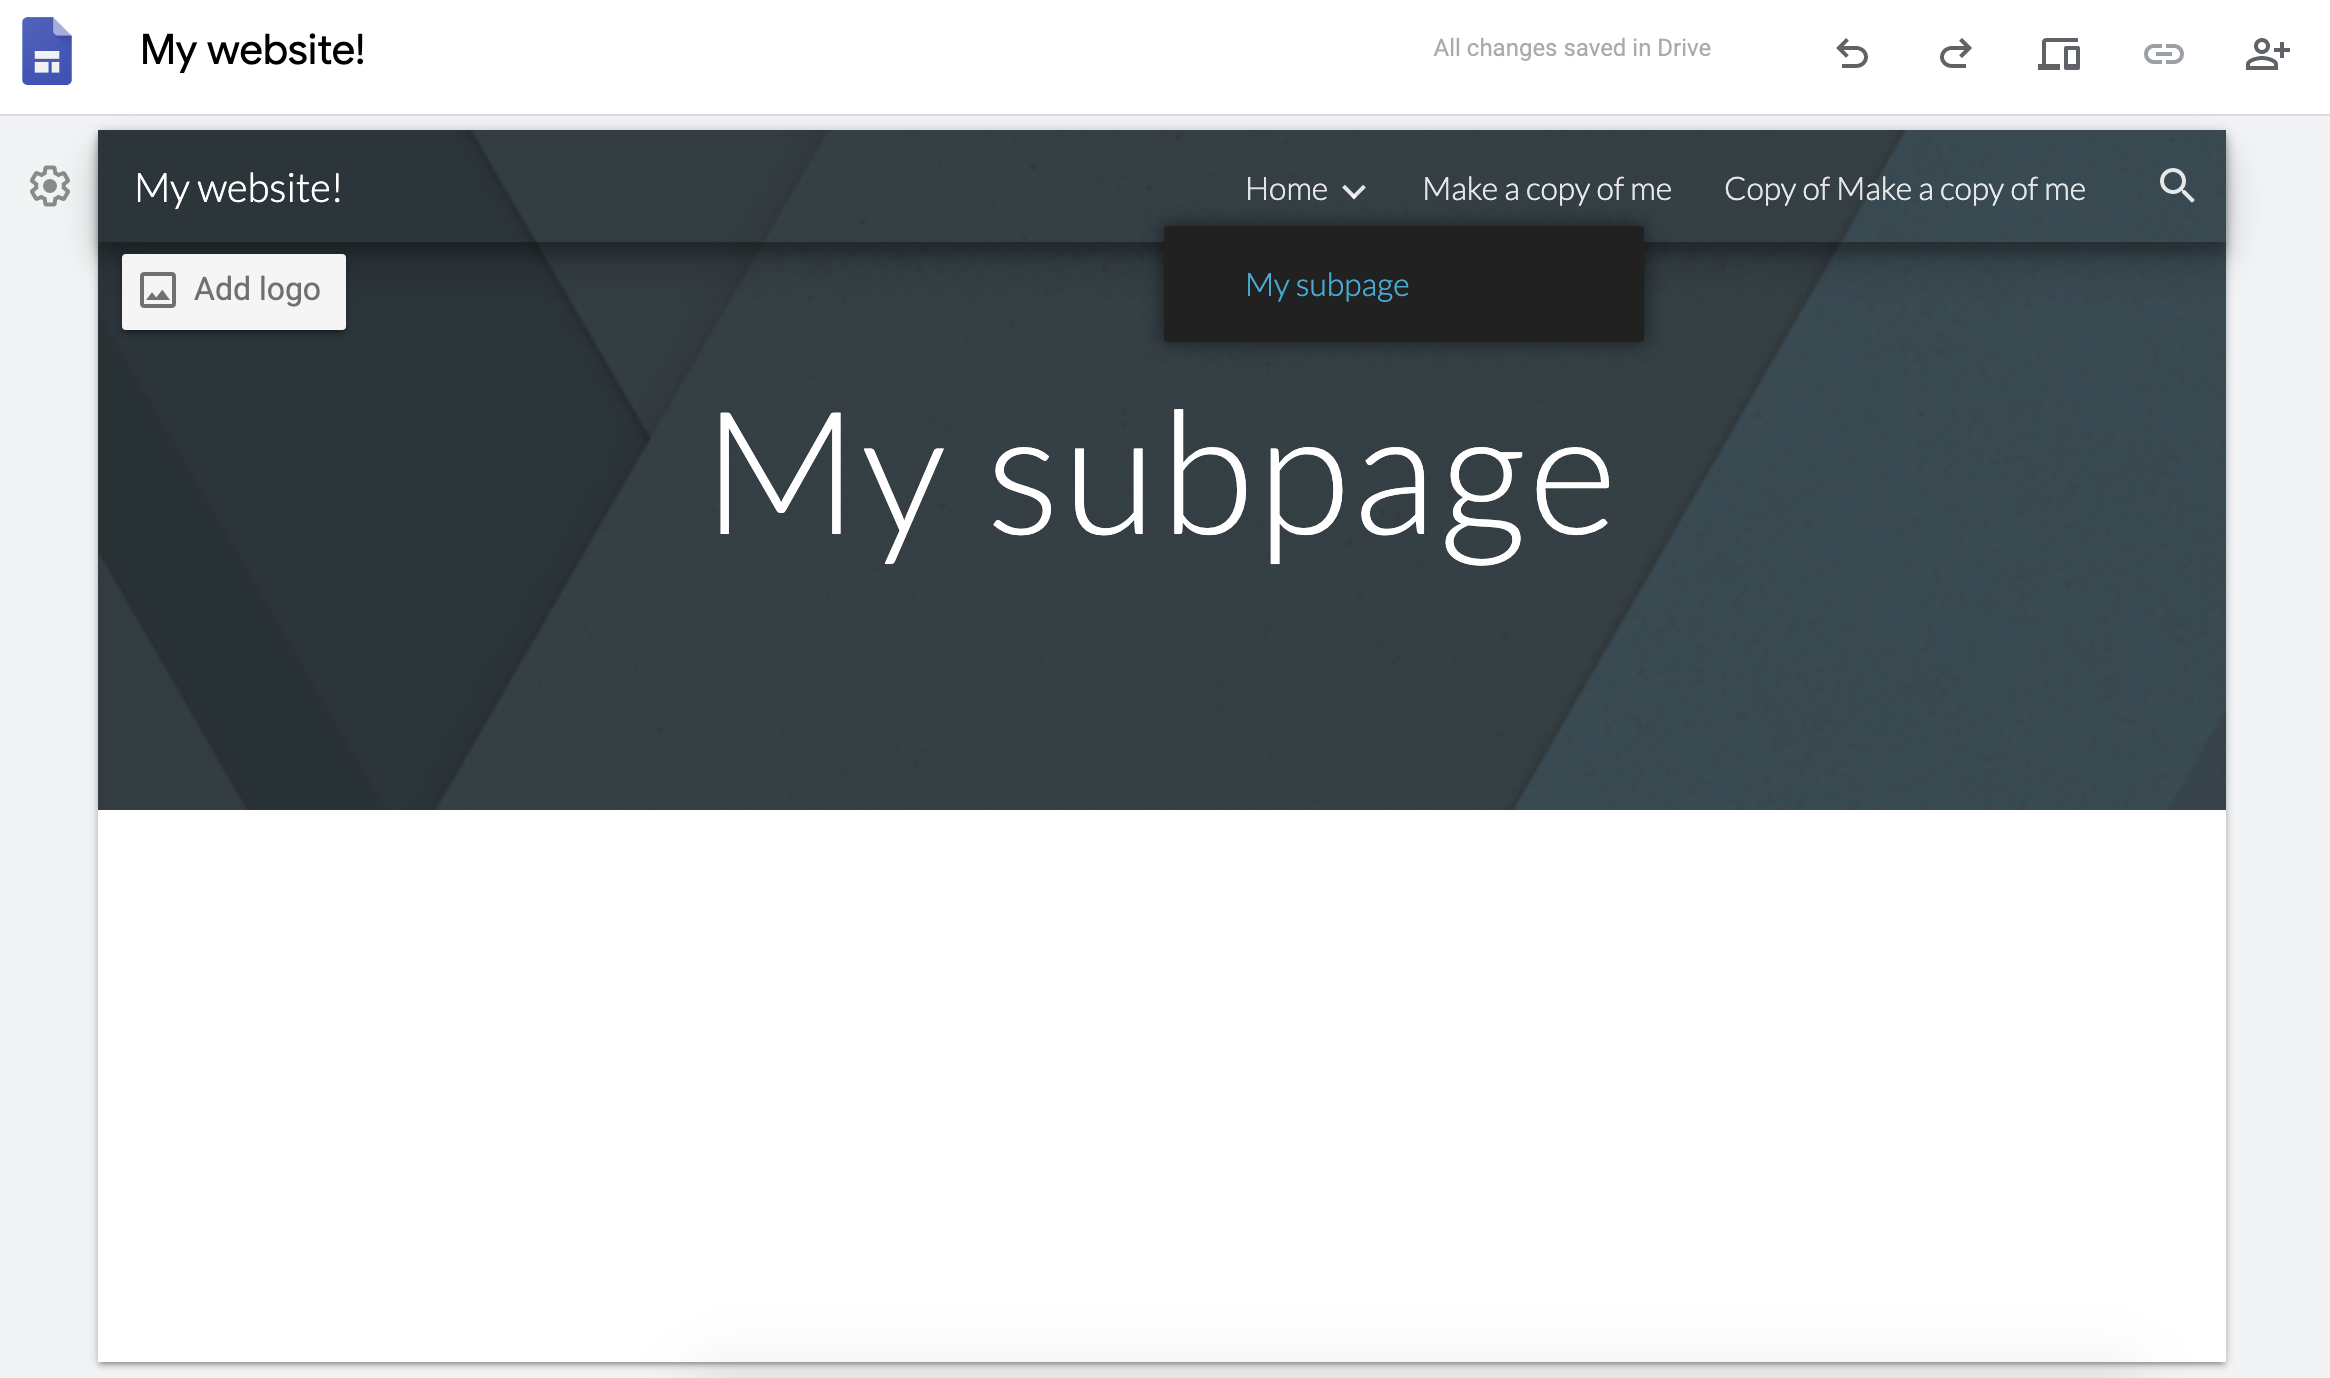Screen dimensions: 2330x1378
Task: Open site search in navigation bar
Action: coord(2176,186)
